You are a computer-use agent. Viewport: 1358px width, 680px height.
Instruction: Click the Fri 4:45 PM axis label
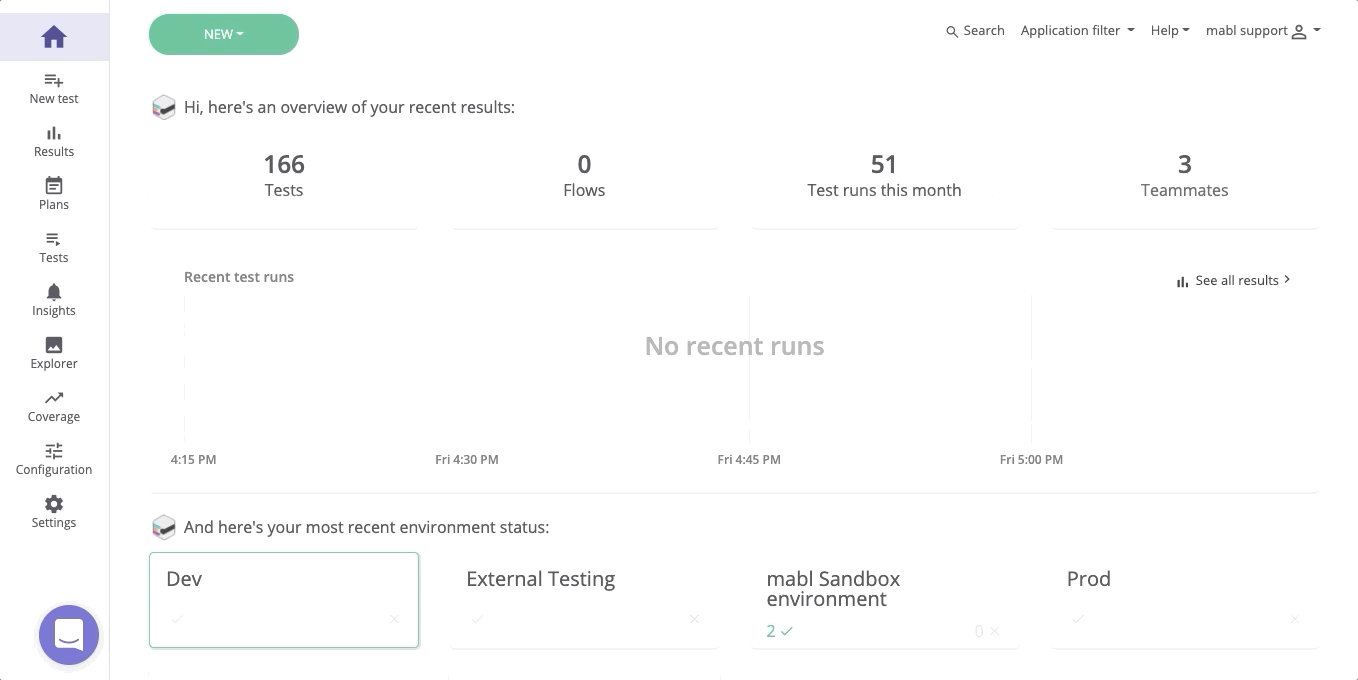749,460
